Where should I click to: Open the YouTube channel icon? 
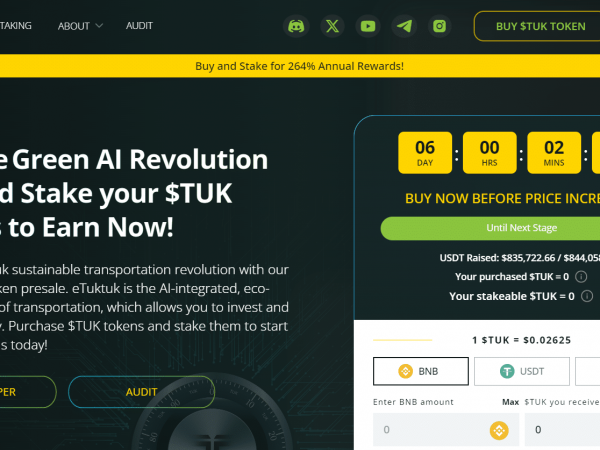tap(368, 26)
